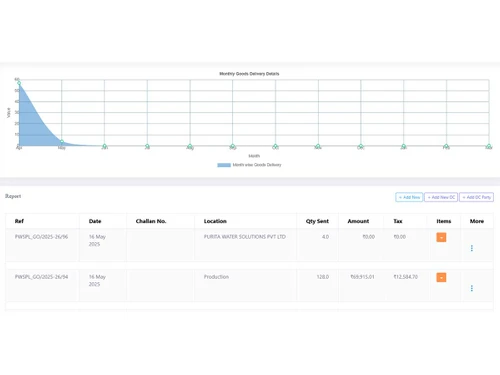Expand the items dropdown for the Production row
500x375 pixels.
tap(441, 277)
